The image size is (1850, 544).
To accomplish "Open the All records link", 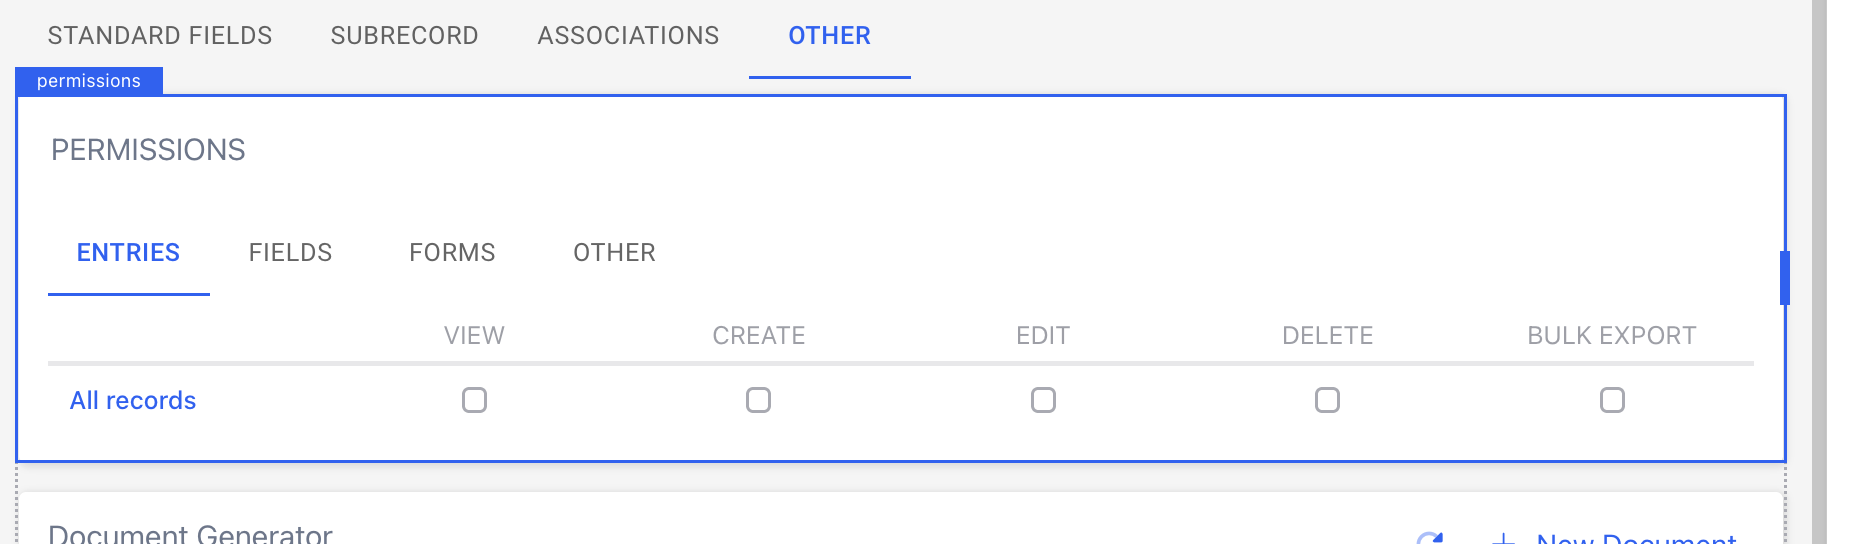I will [x=133, y=401].
